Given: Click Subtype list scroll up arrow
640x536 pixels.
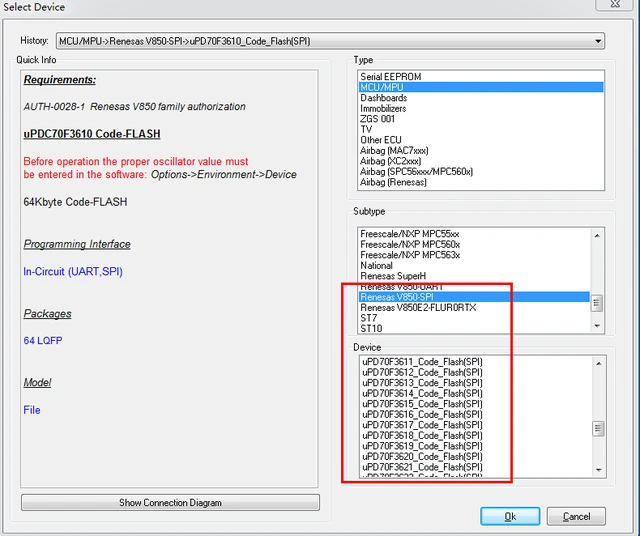Looking at the screenshot, I should pos(597,236).
